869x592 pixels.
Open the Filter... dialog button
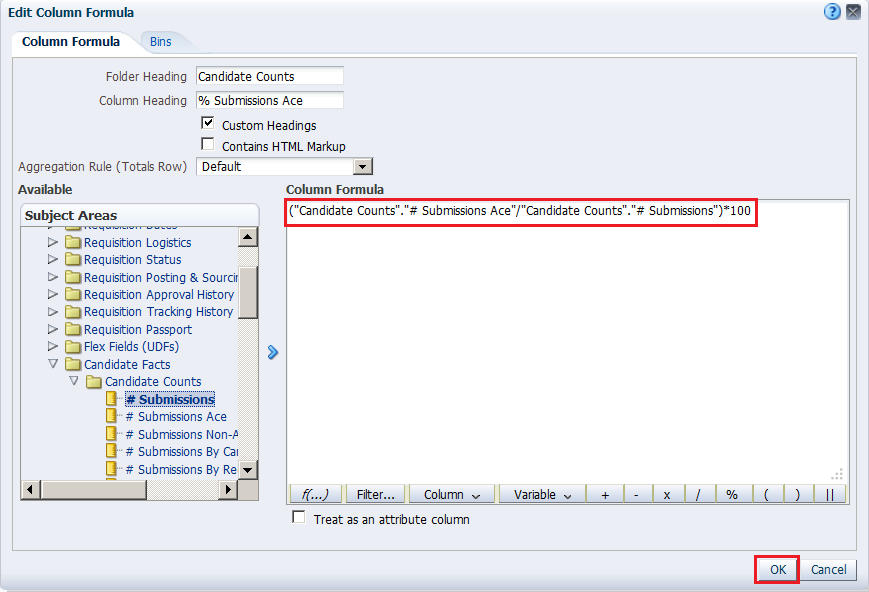point(375,494)
